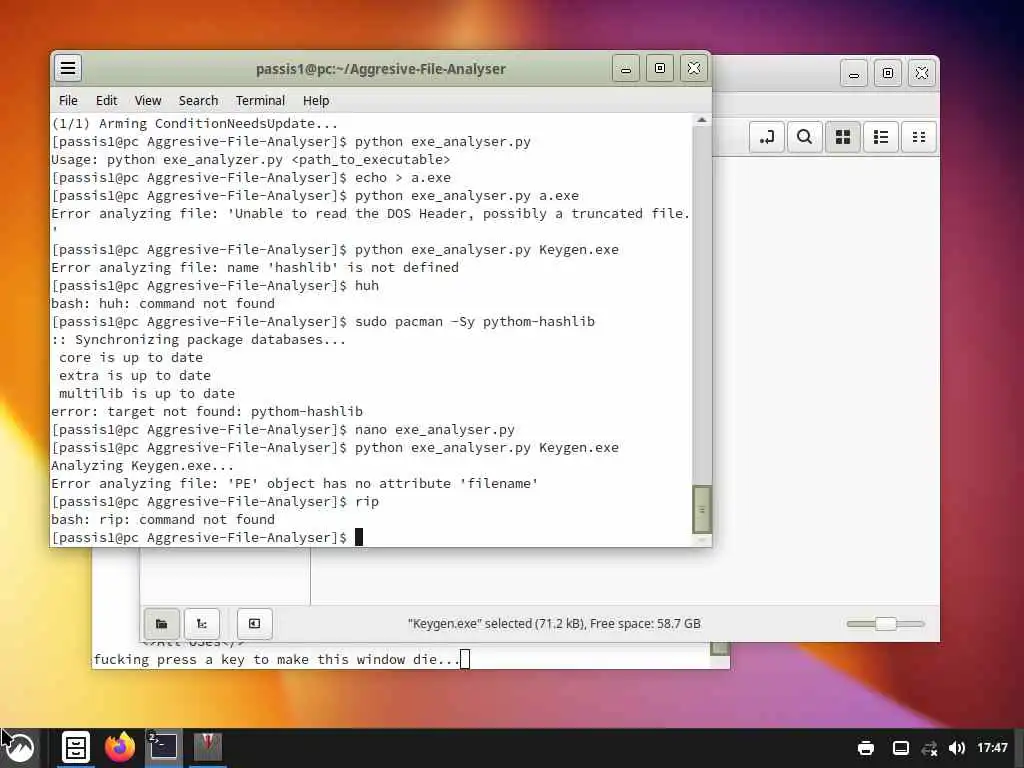Close the terminal window
1024x768 pixels.
pyautogui.click(x=694, y=69)
